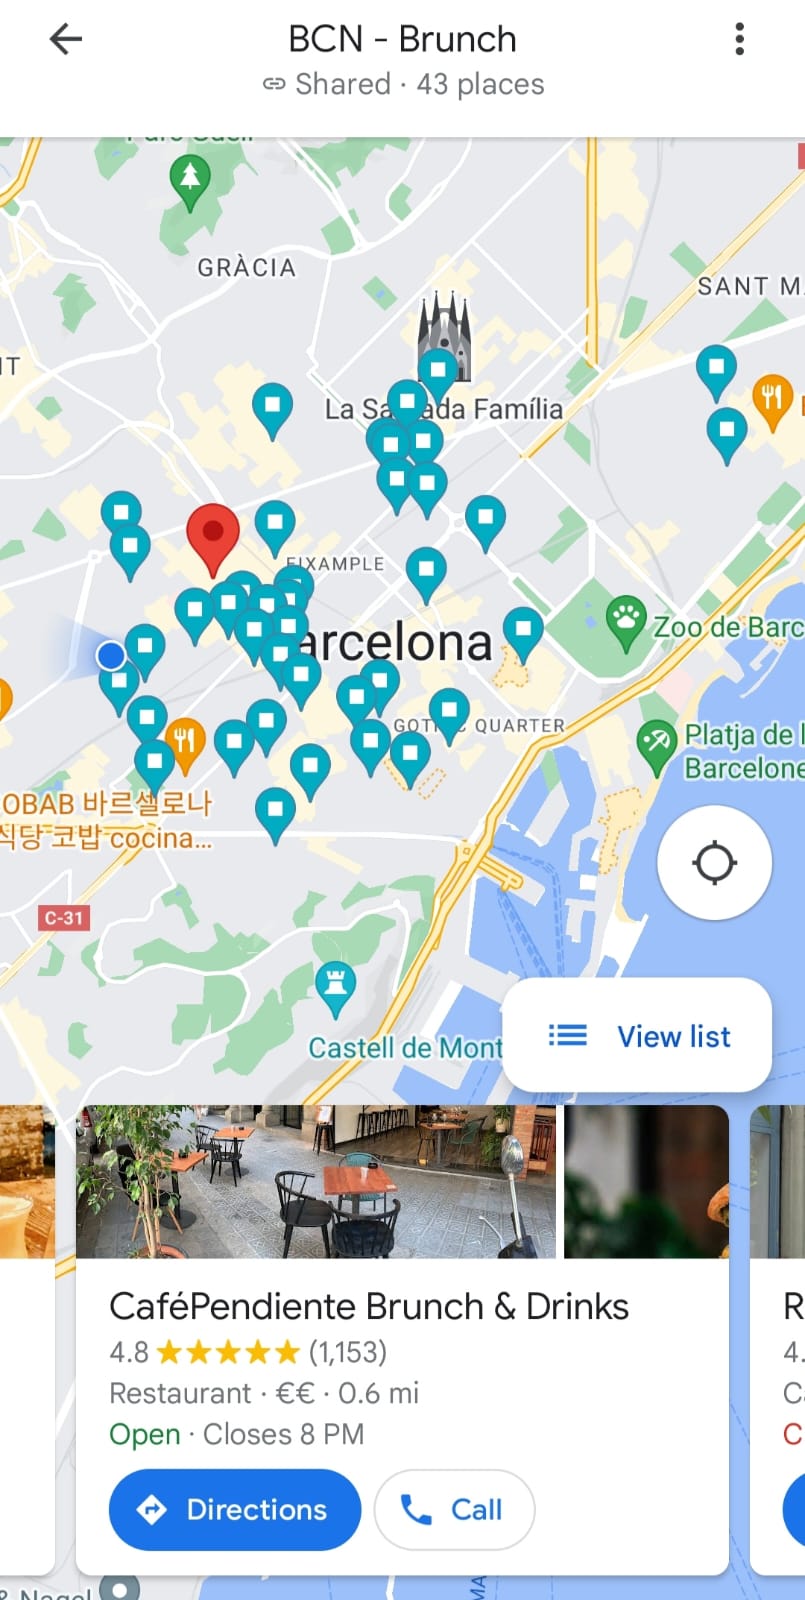The image size is (805, 1600).
Task: Tap the CaféPendiente star rating row
Action: [x=248, y=1352]
